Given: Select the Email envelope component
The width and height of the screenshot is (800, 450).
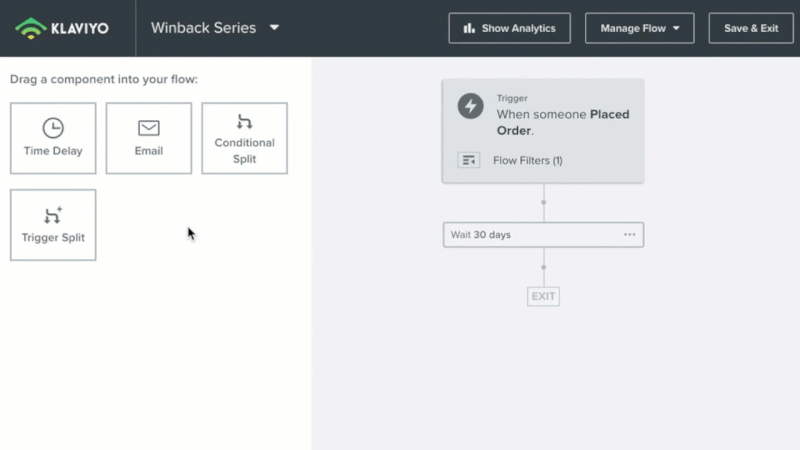Looking at the screenshot, I should pos(149,138).
